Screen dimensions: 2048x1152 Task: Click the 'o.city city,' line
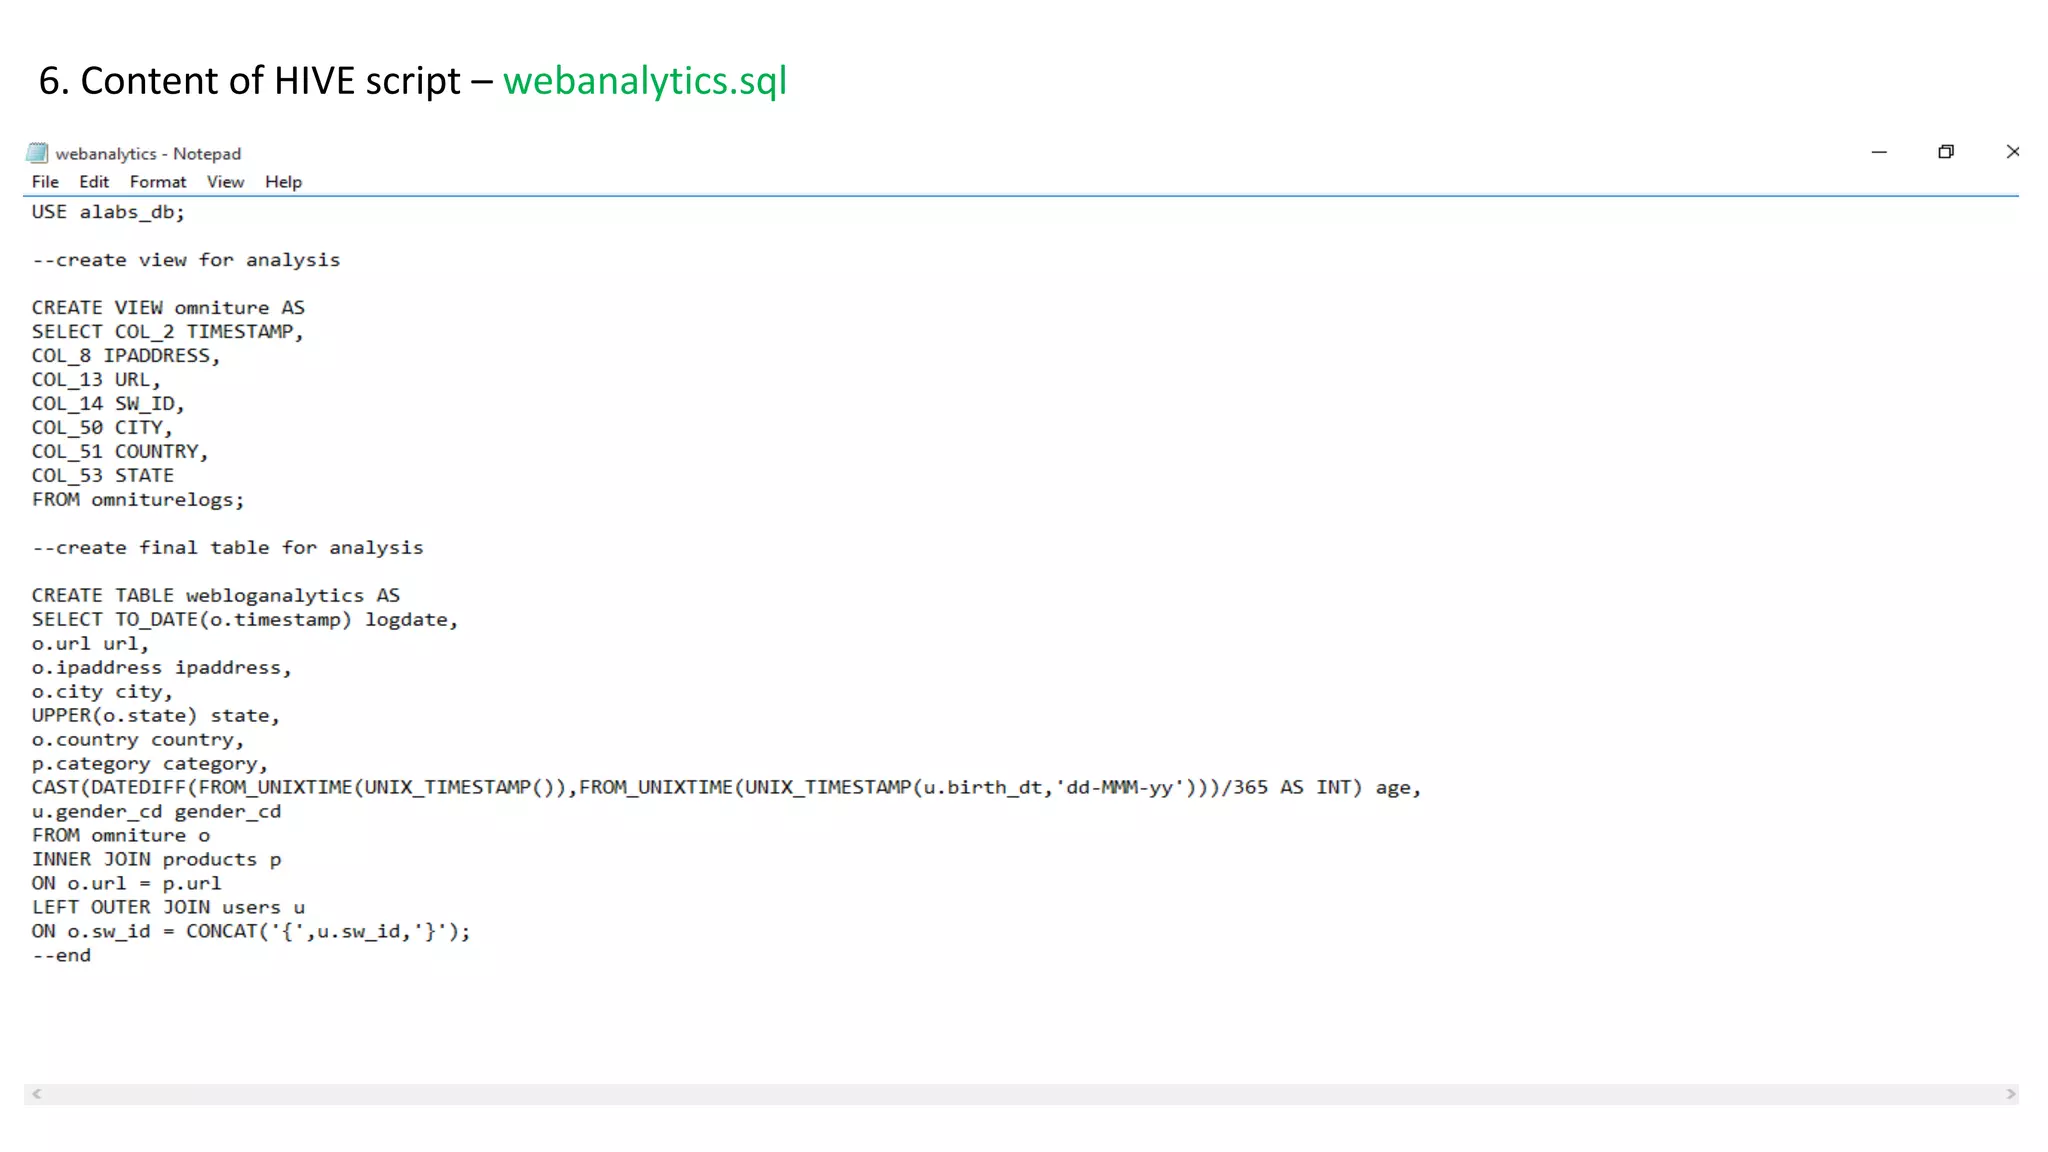click(x=102, y=692)
